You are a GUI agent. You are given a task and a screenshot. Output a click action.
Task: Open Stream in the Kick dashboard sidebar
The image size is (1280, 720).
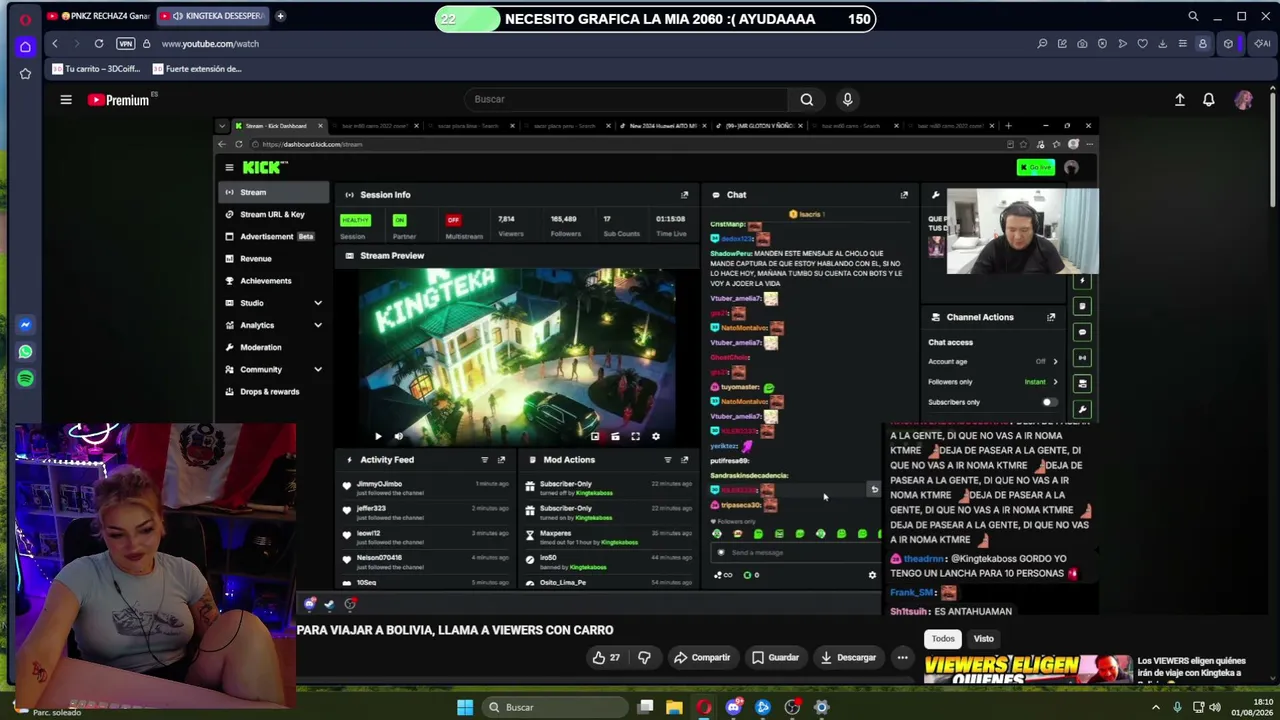coord(274,192)
